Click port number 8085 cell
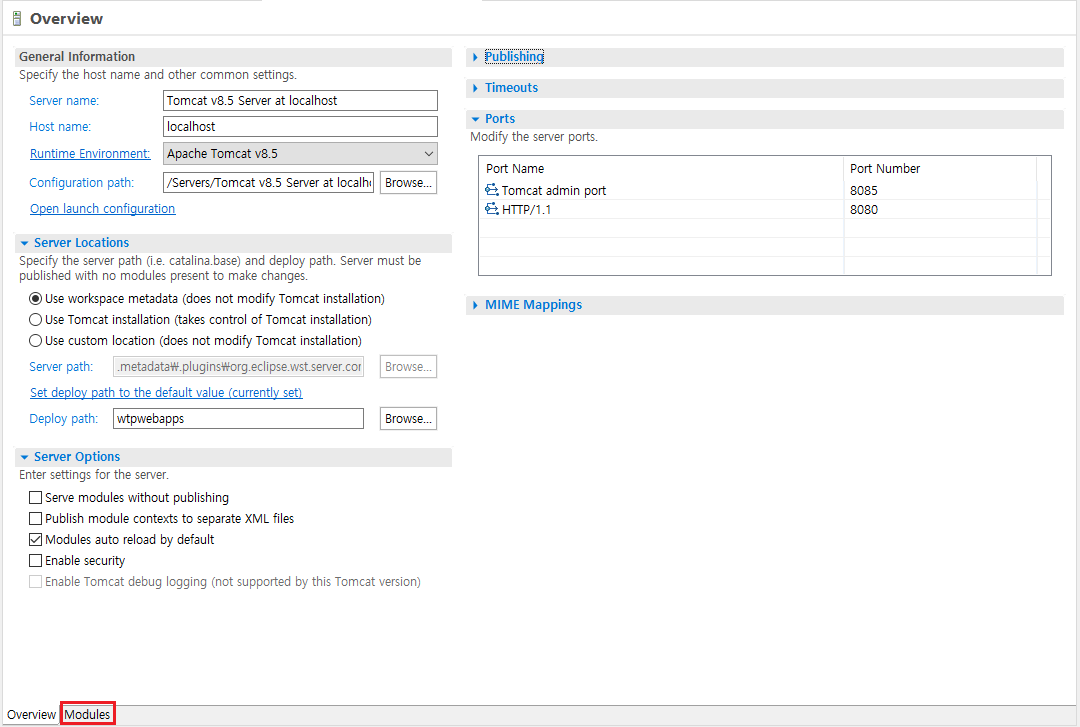1080x727 pixels. click(864, 190)
